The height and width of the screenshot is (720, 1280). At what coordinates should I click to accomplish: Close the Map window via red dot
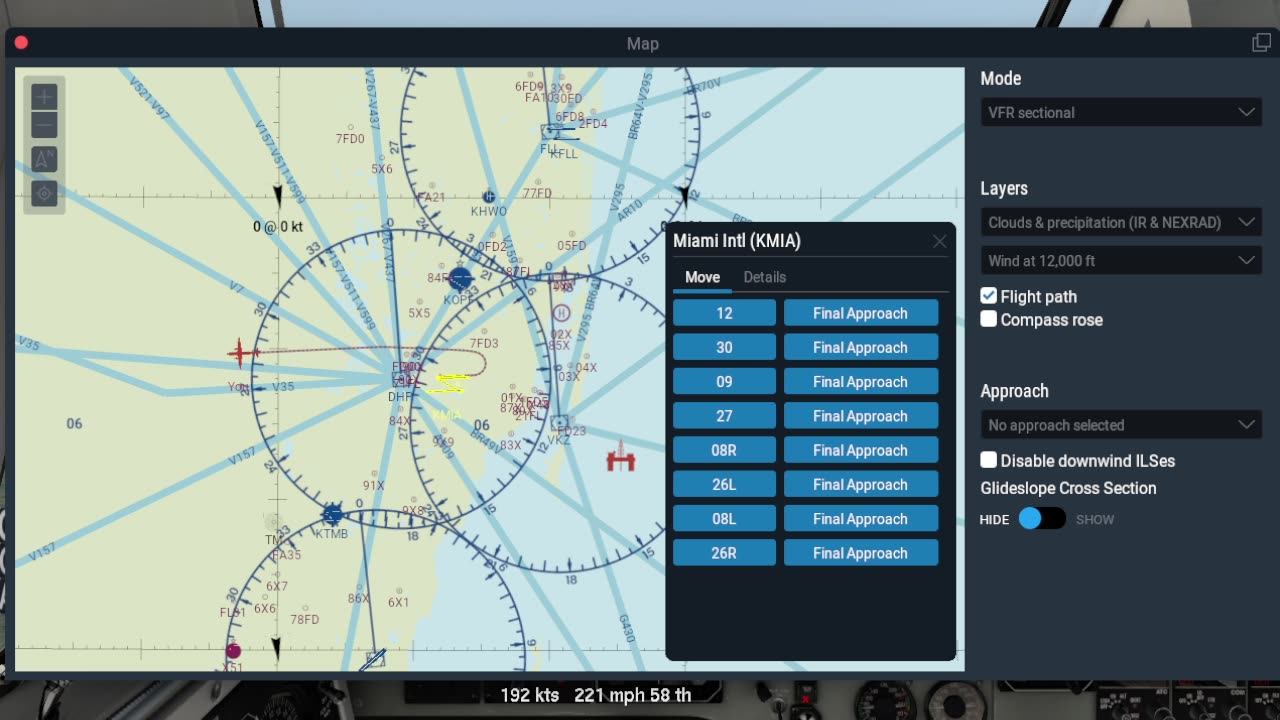click(x=21, y=43)
